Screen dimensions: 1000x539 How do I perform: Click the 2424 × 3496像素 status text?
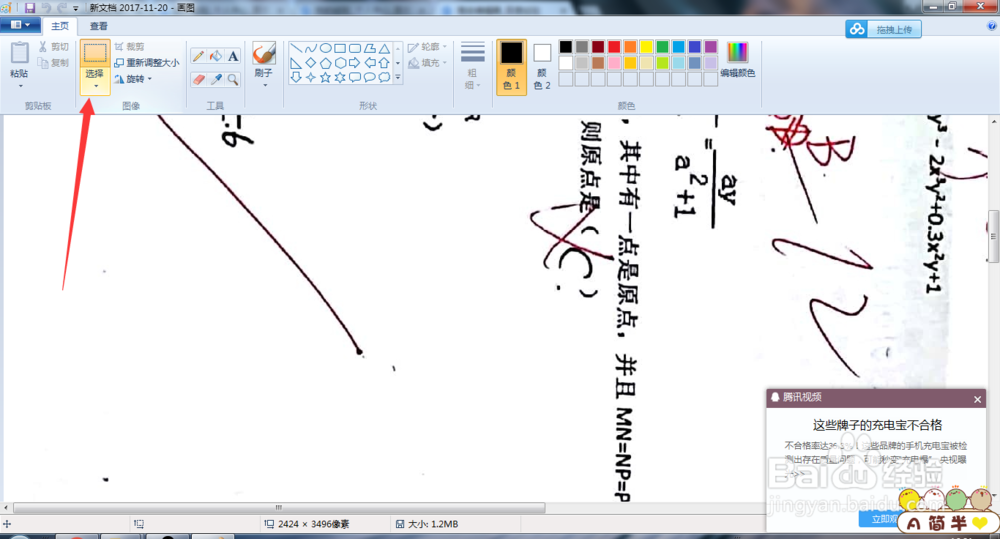pyautogui.click(x=313, y=524)
